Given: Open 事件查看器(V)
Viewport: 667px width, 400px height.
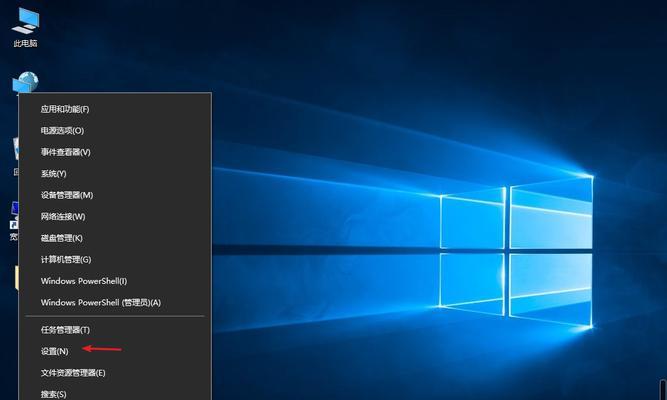Looking at the screenshot, I should (115, 152).
